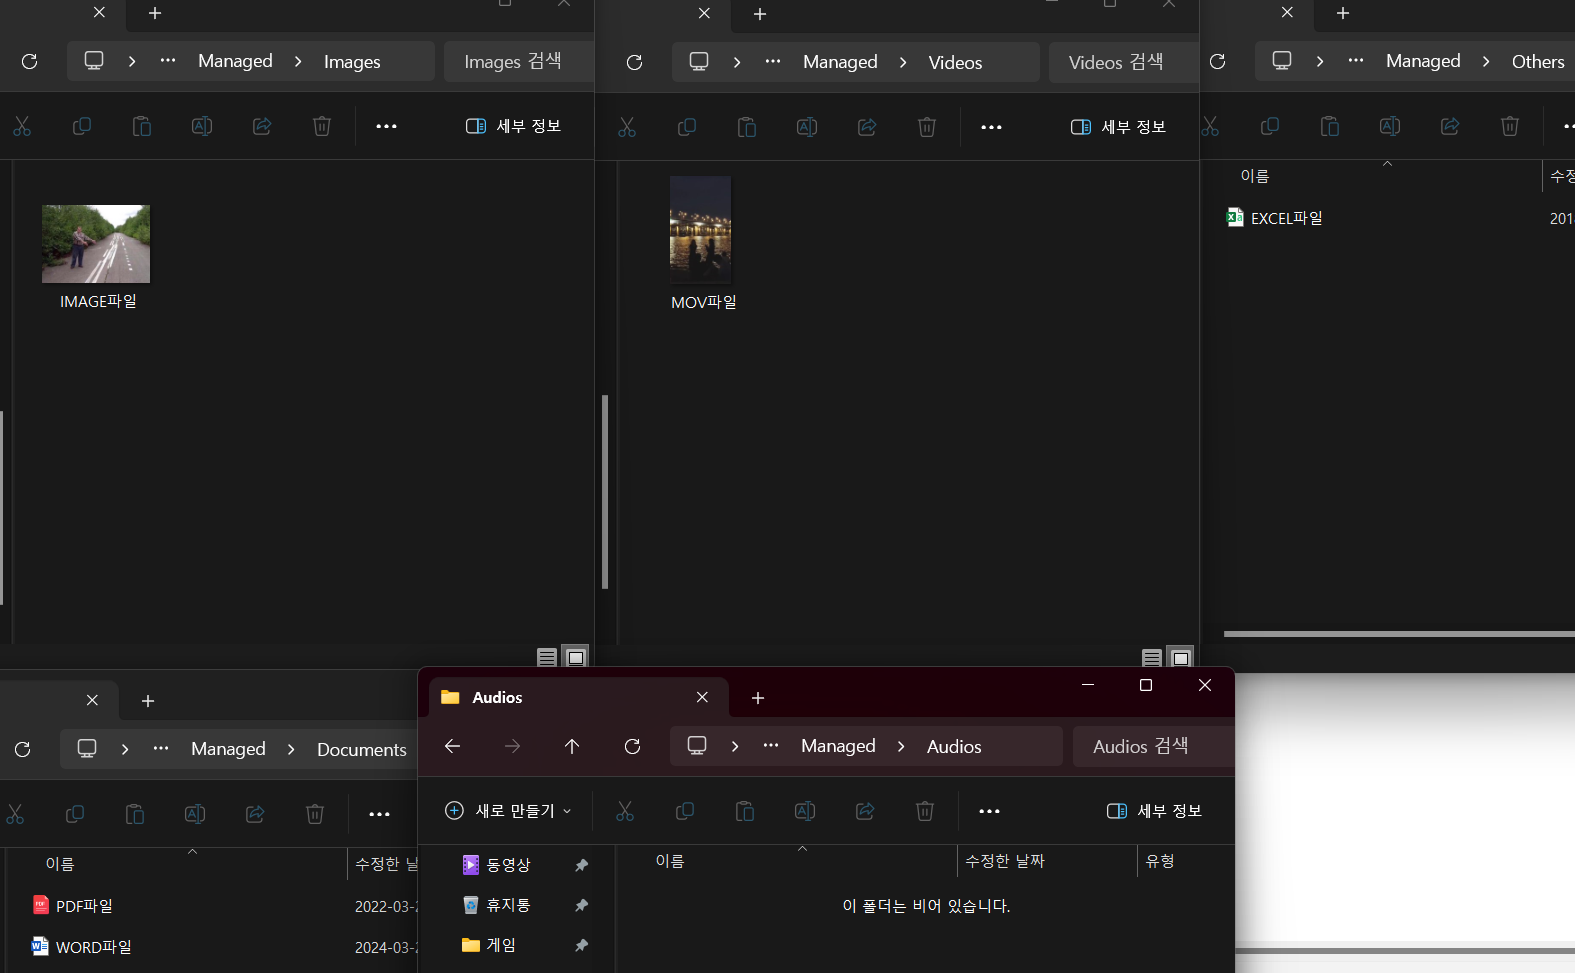Go up one folder level in Audios window

[x=572, y=747]
